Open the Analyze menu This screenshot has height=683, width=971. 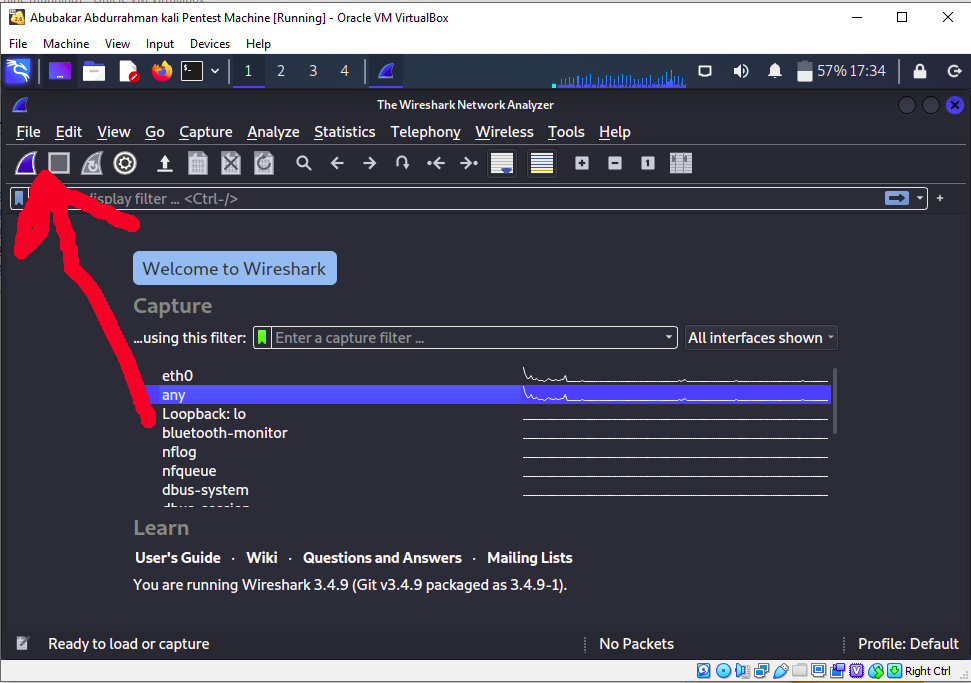click(x=273, y=132)
